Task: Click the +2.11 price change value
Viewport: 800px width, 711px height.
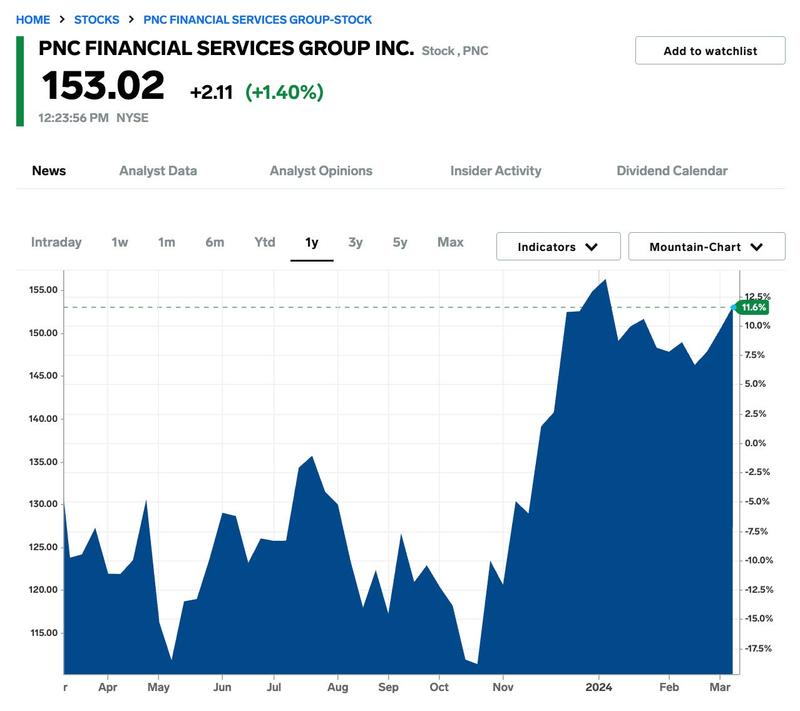Action: click(x=211, y=92)
